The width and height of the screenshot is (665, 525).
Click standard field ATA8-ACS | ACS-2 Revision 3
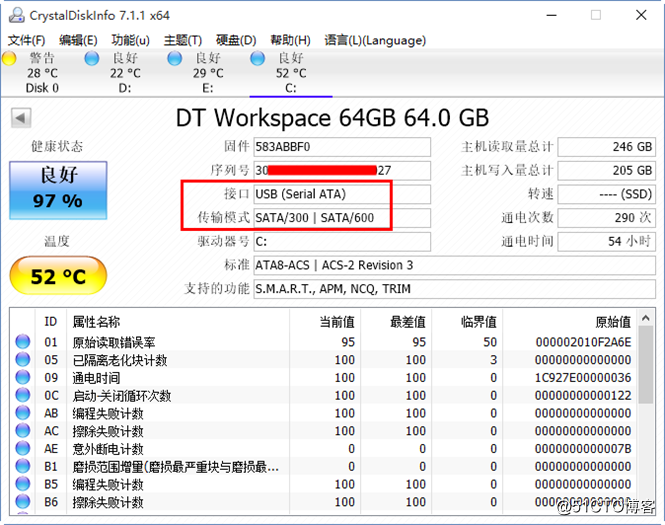455,265
